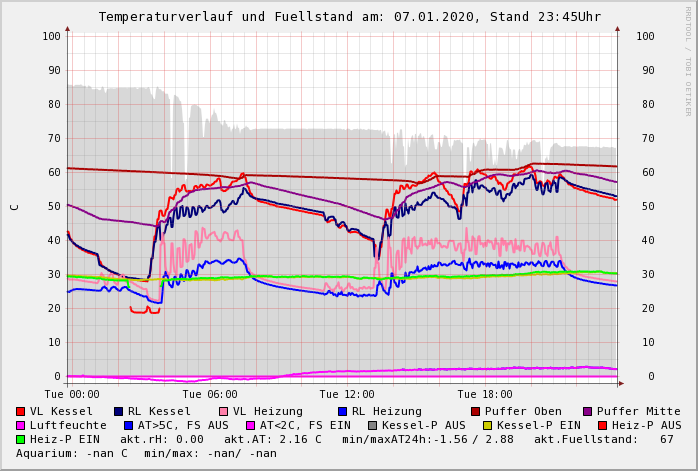Viewport: 698px width, 471px height.
Task: Click the purple Puffer Mitte legend swatch
Action: click(587, 412)
